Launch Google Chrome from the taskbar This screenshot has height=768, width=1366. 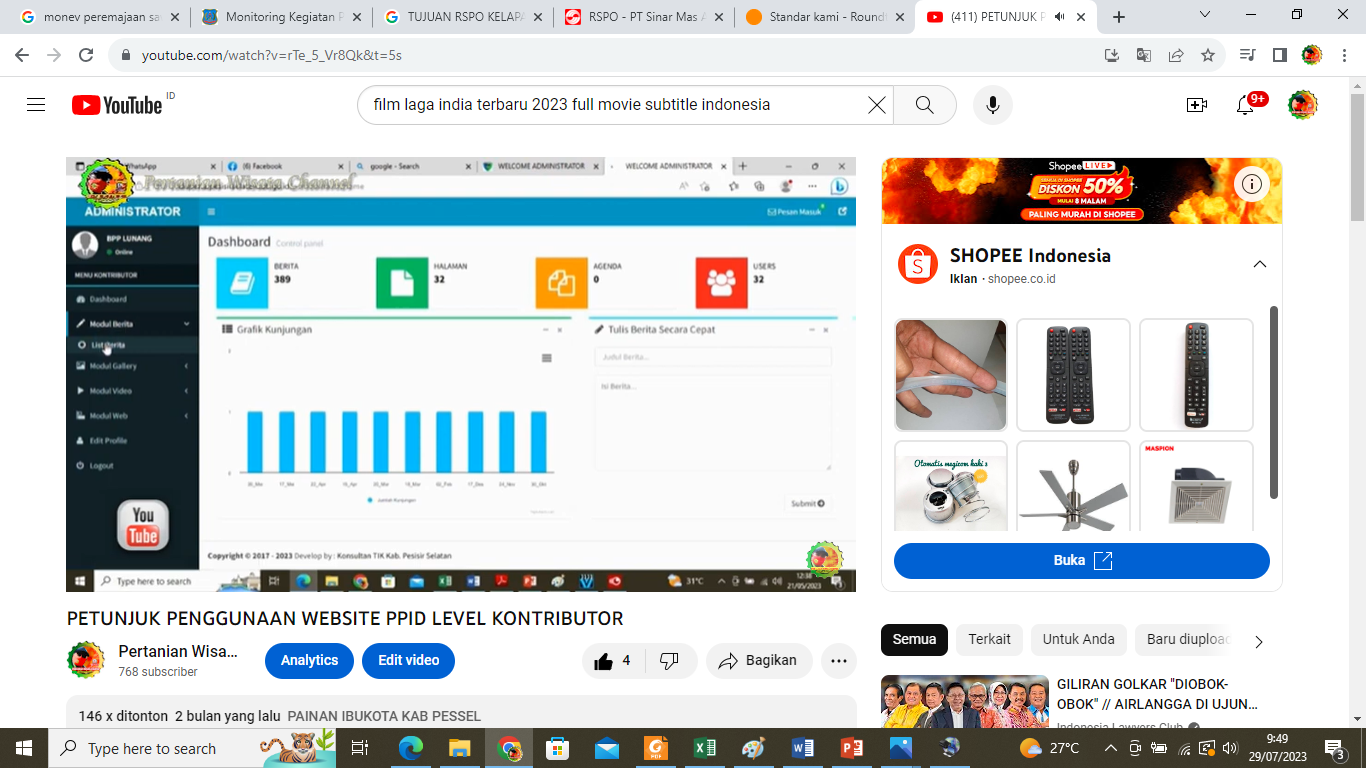click(508, 748)
